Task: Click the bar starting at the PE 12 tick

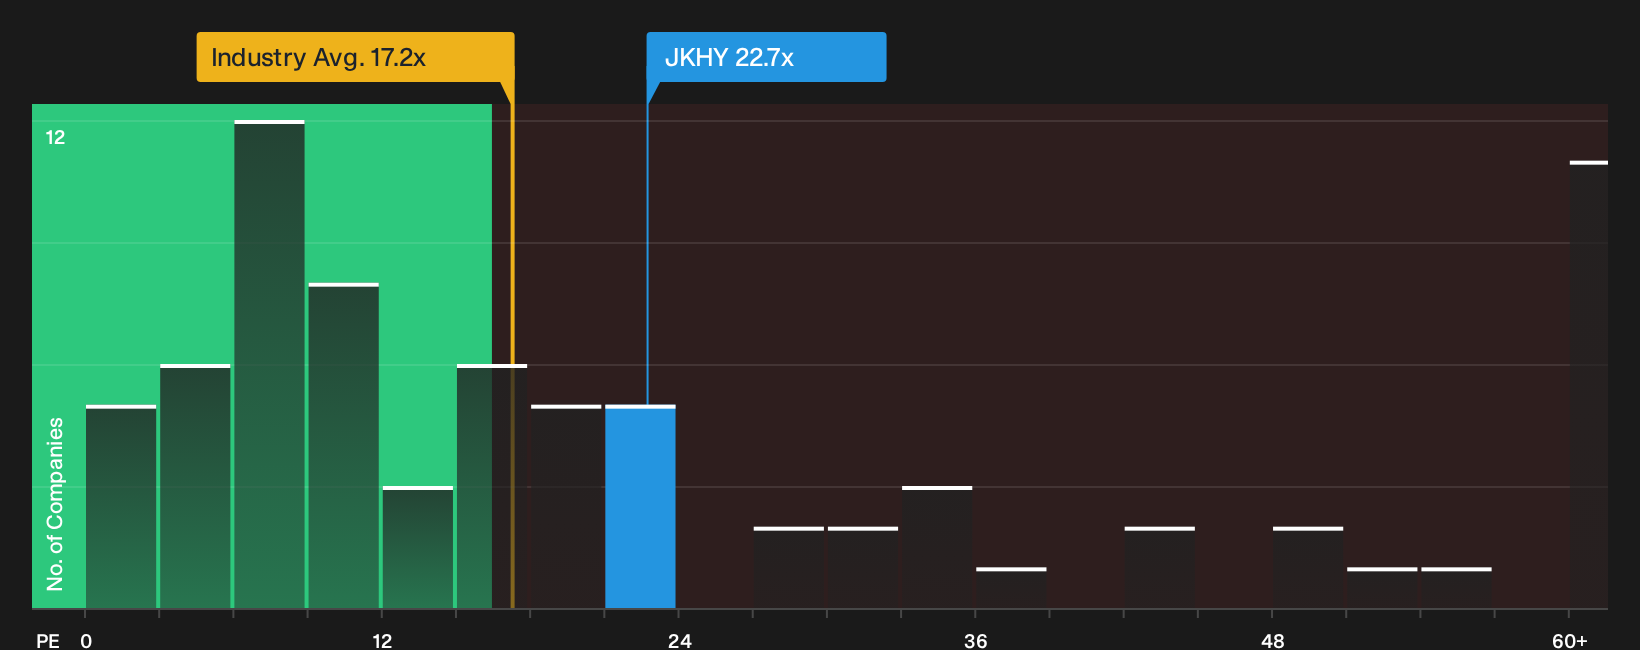Action: click(x=417, y=547)
